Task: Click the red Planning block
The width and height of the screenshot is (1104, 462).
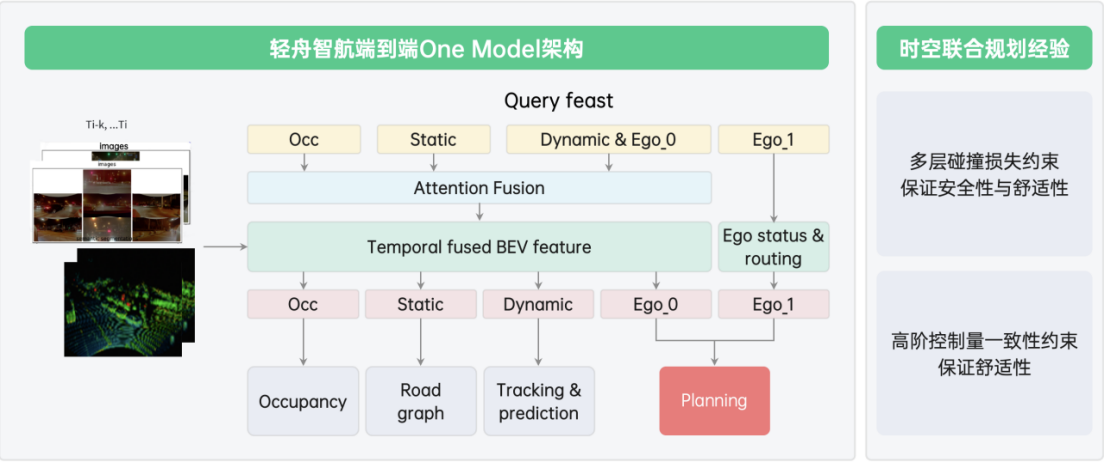Action: pos(714,400)
